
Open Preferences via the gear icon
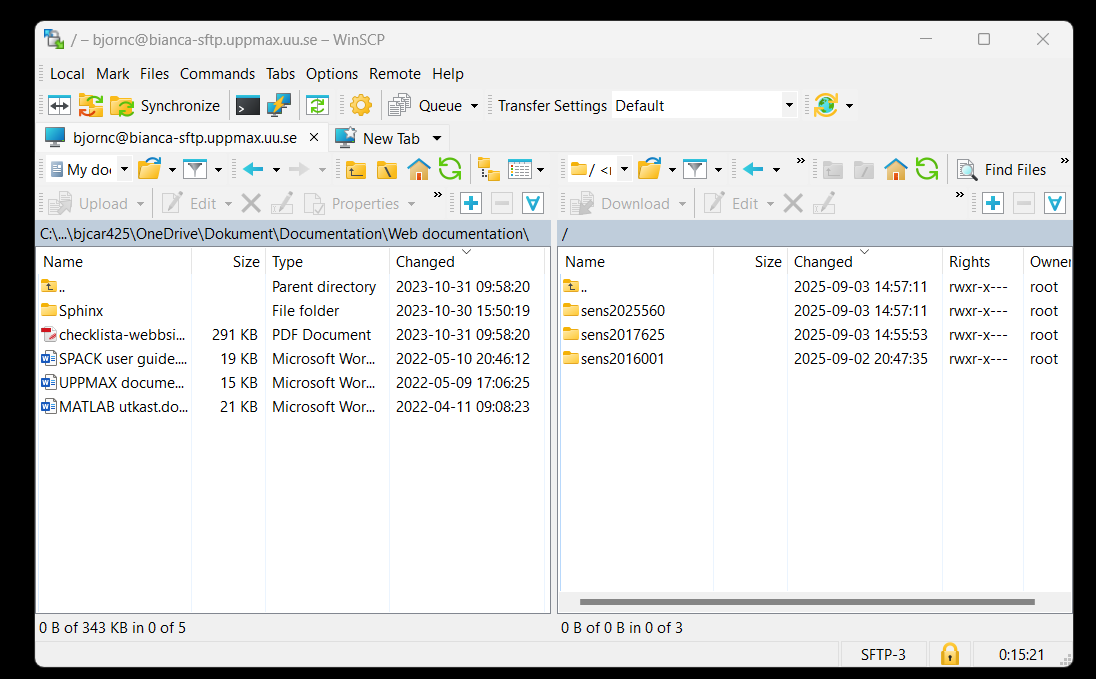362,105
